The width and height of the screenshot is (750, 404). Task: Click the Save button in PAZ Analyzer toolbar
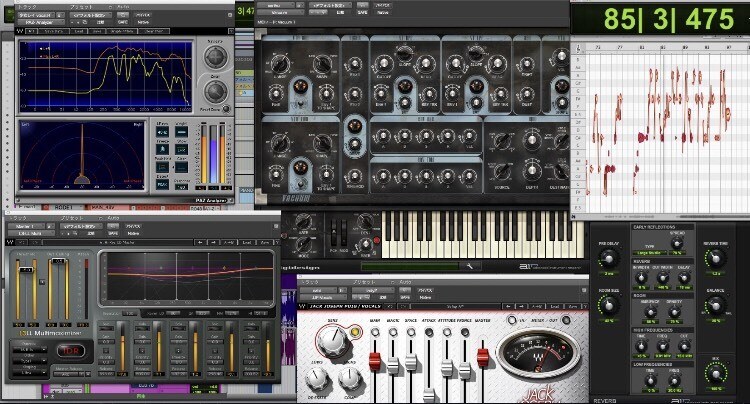[x=97, y=32]
